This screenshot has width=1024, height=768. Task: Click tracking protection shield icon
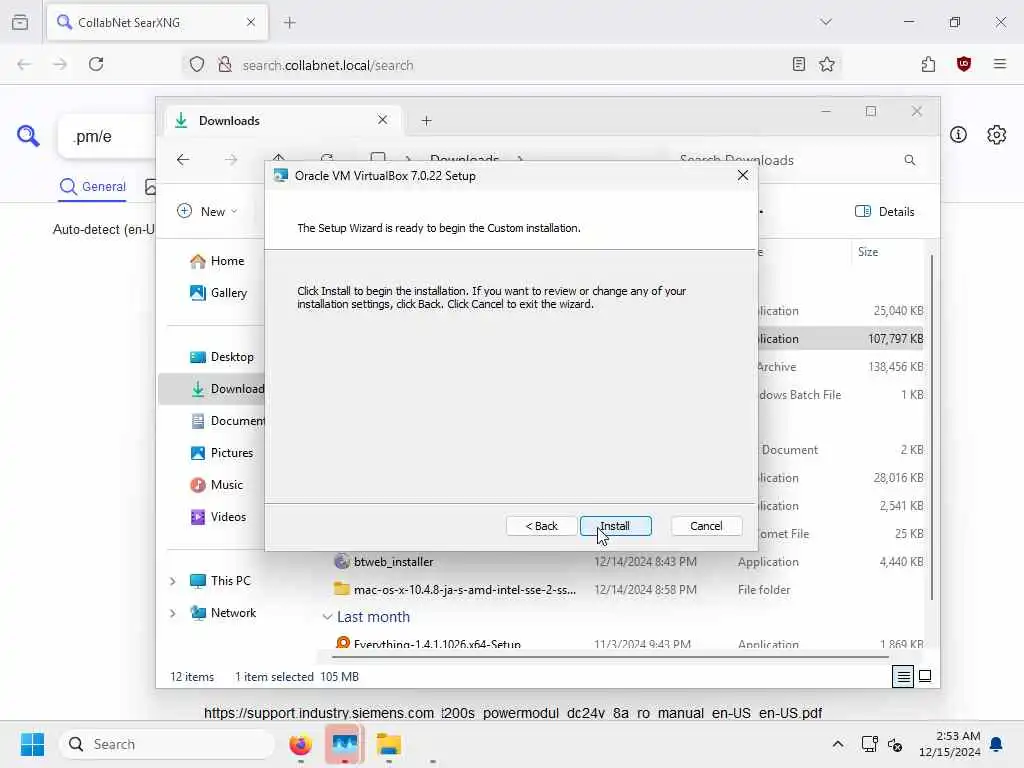point(197,64)
